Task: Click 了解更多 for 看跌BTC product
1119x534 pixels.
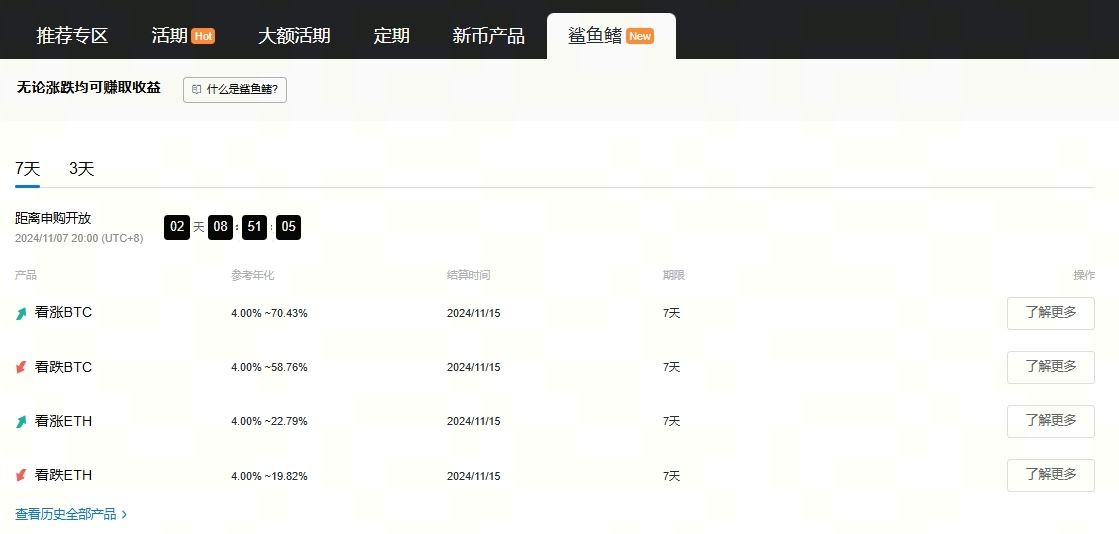Action: pos(1050,367)
